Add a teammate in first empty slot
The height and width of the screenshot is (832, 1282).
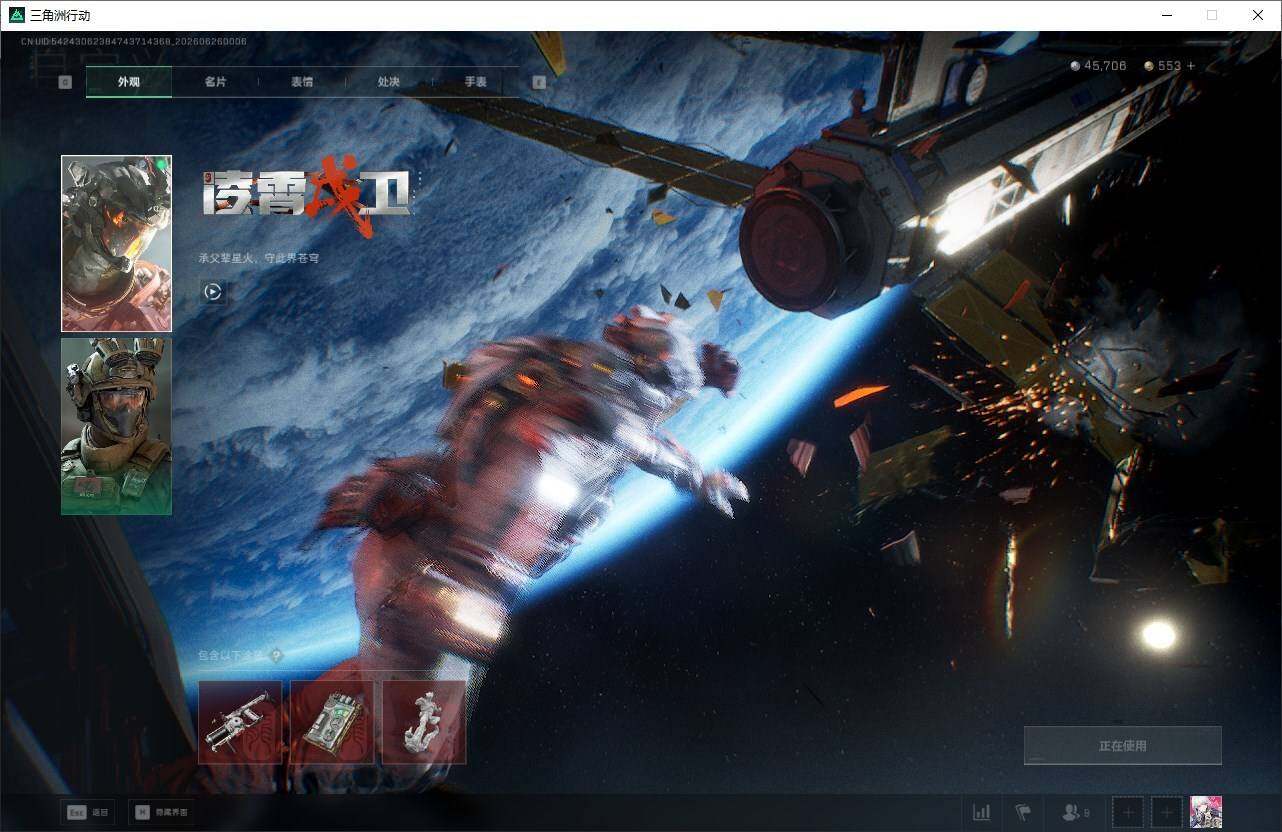click(1128, 813)
